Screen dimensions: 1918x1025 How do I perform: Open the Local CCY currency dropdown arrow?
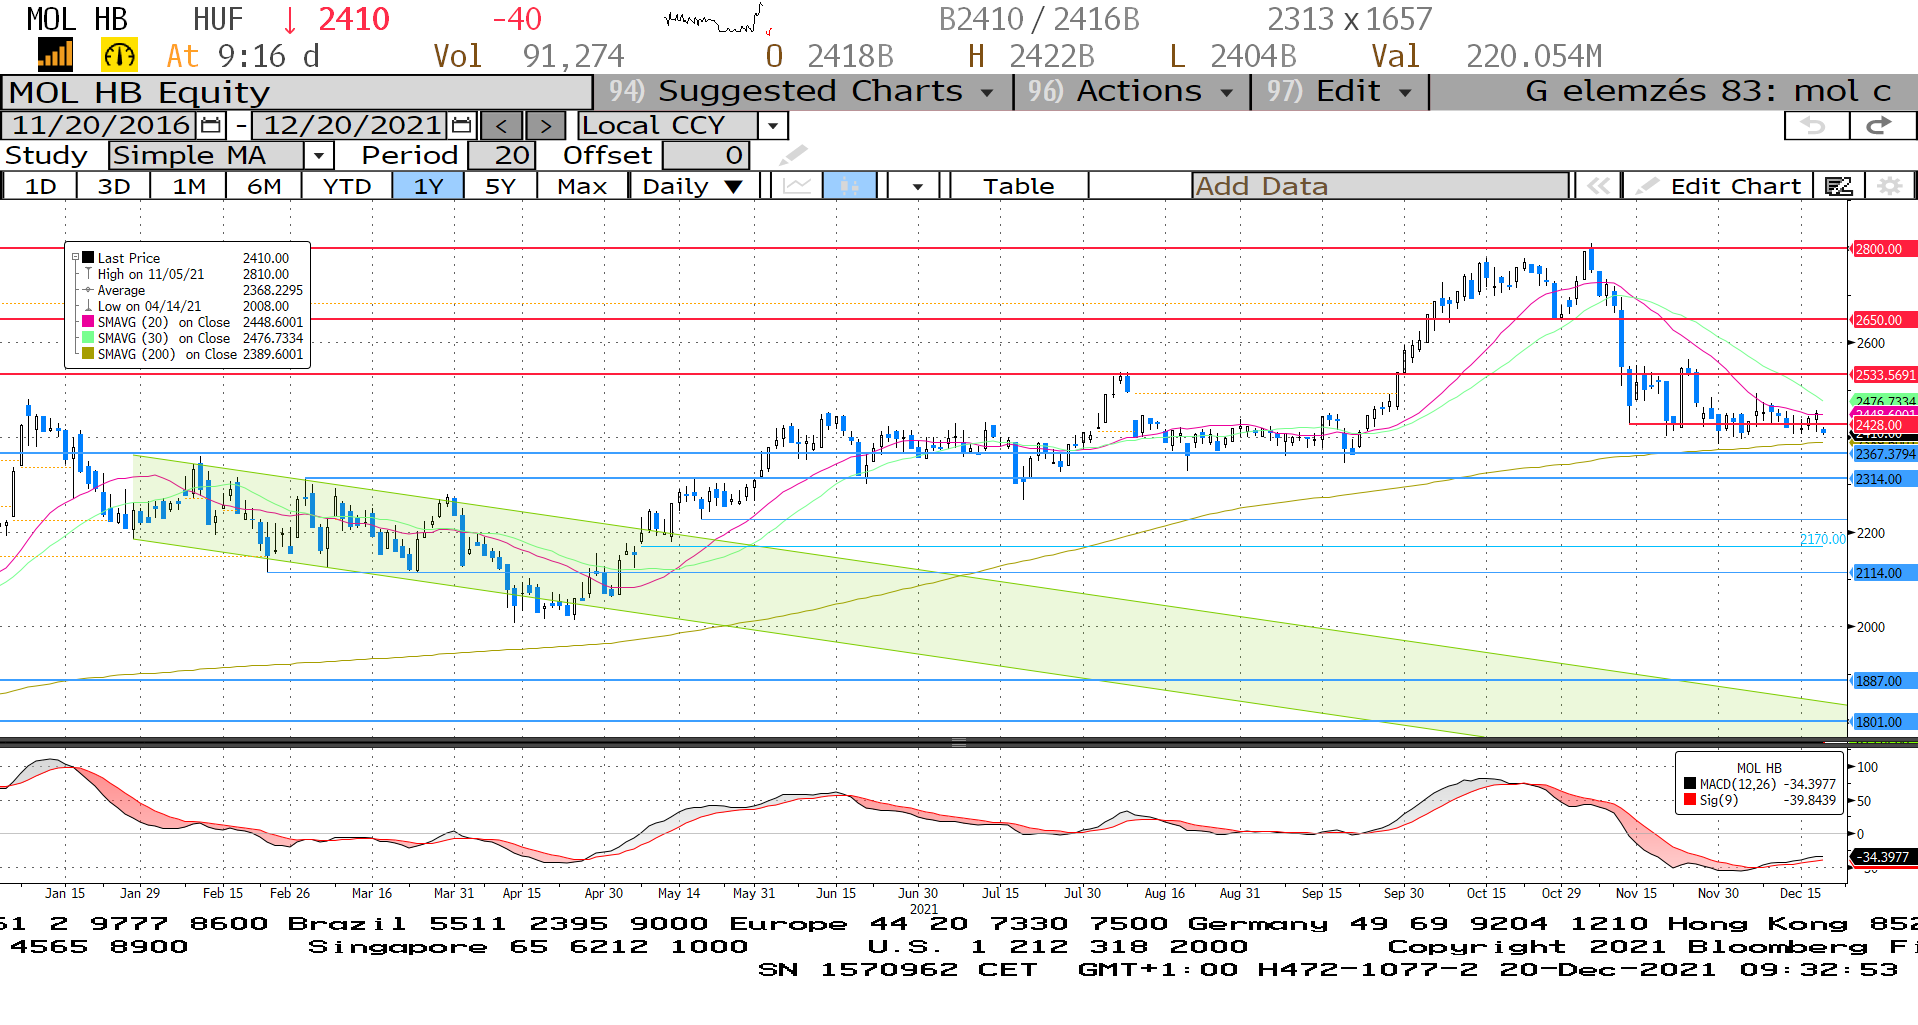click(x=772, y=126)
